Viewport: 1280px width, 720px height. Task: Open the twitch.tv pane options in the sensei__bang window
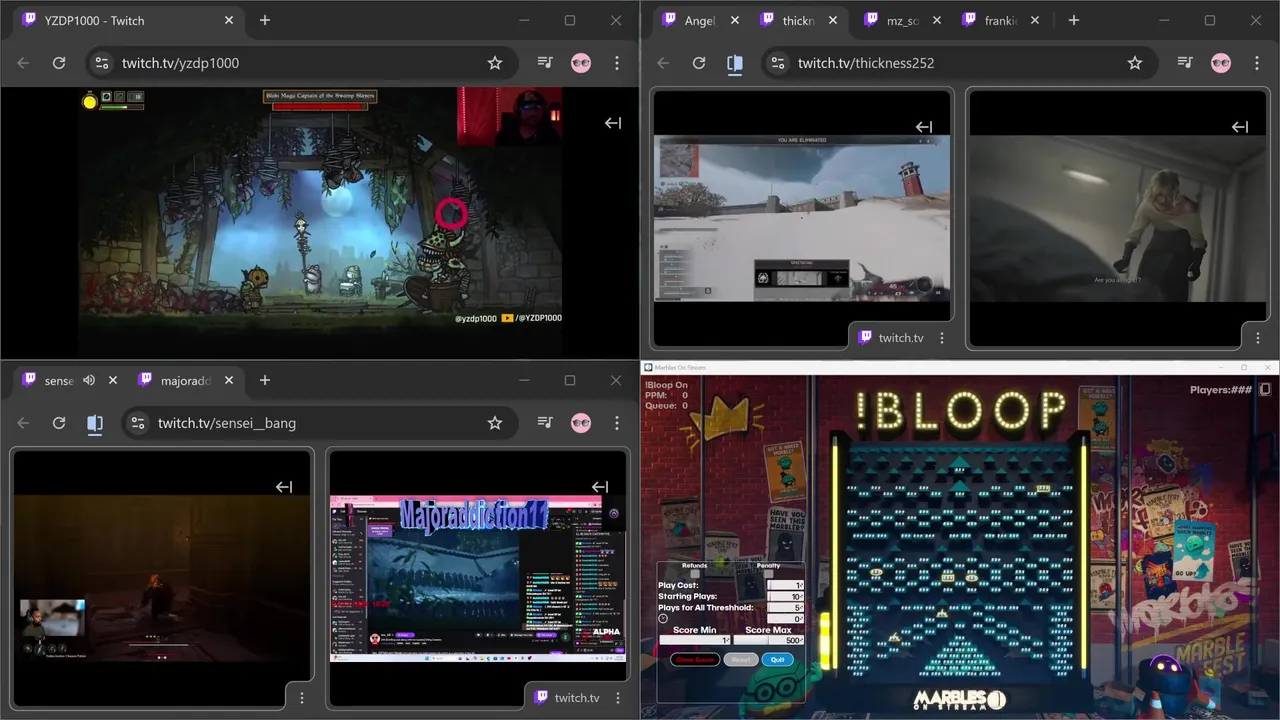pyautogui.click(x=617, y=698)
